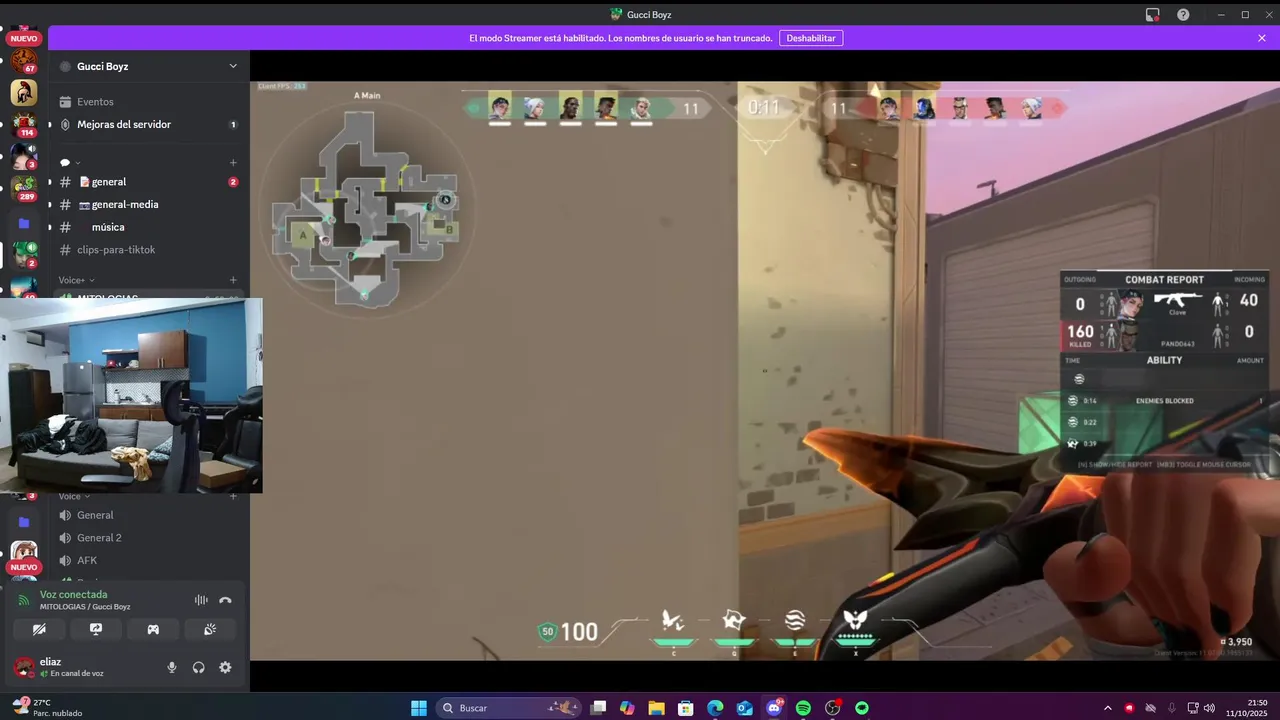Open Outlook from the taskbar
Image resolution: width=1280 pixels, height=720 pixels.
coord(745,708)
